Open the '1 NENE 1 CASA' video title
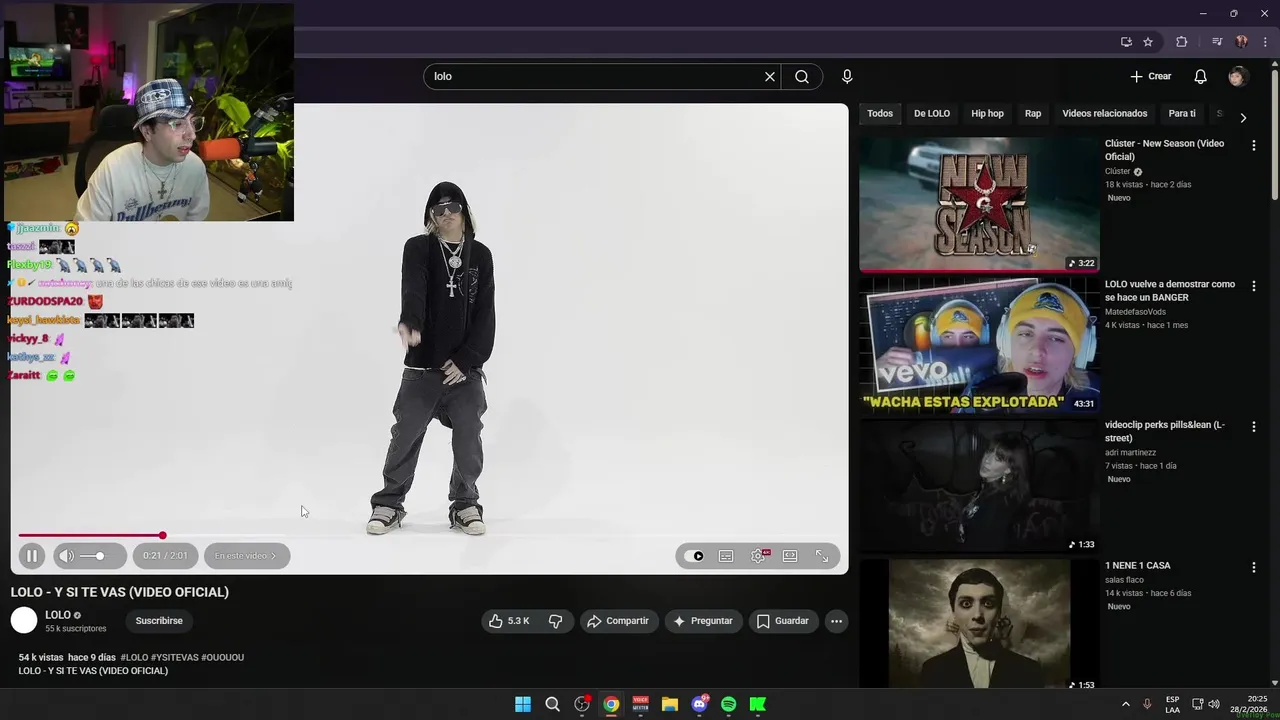 coord(1138,566)
